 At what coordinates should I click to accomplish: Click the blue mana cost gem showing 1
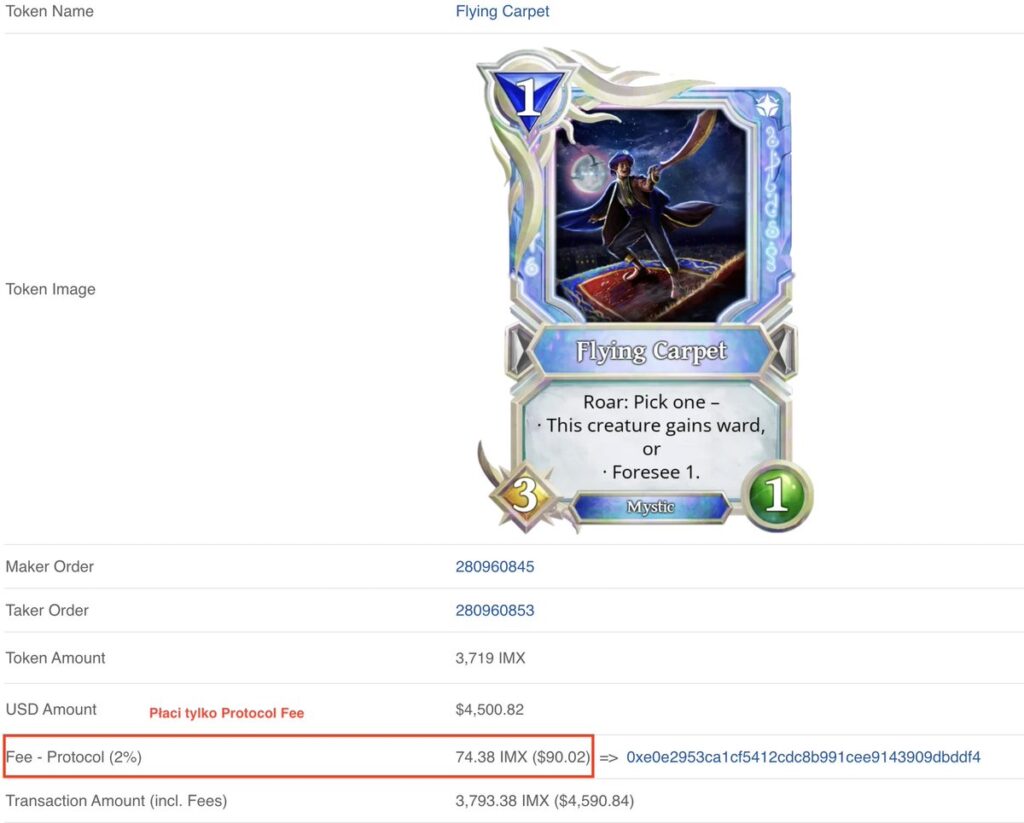pos(528,98)
